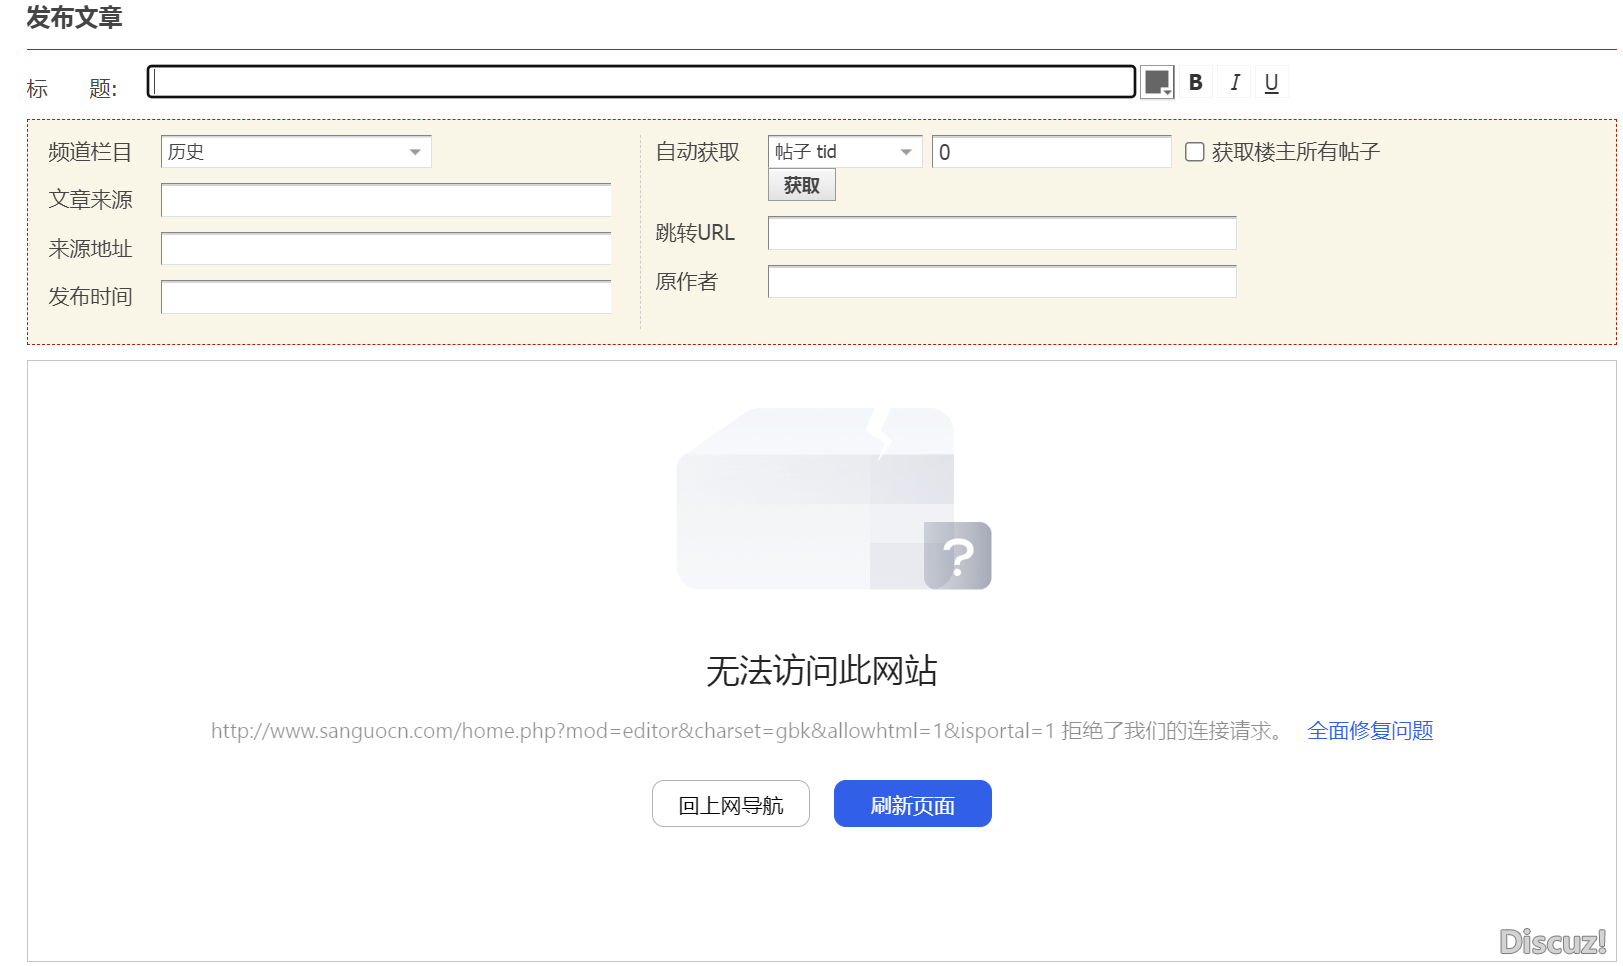Open the 全面修复问题 link

1369,731
